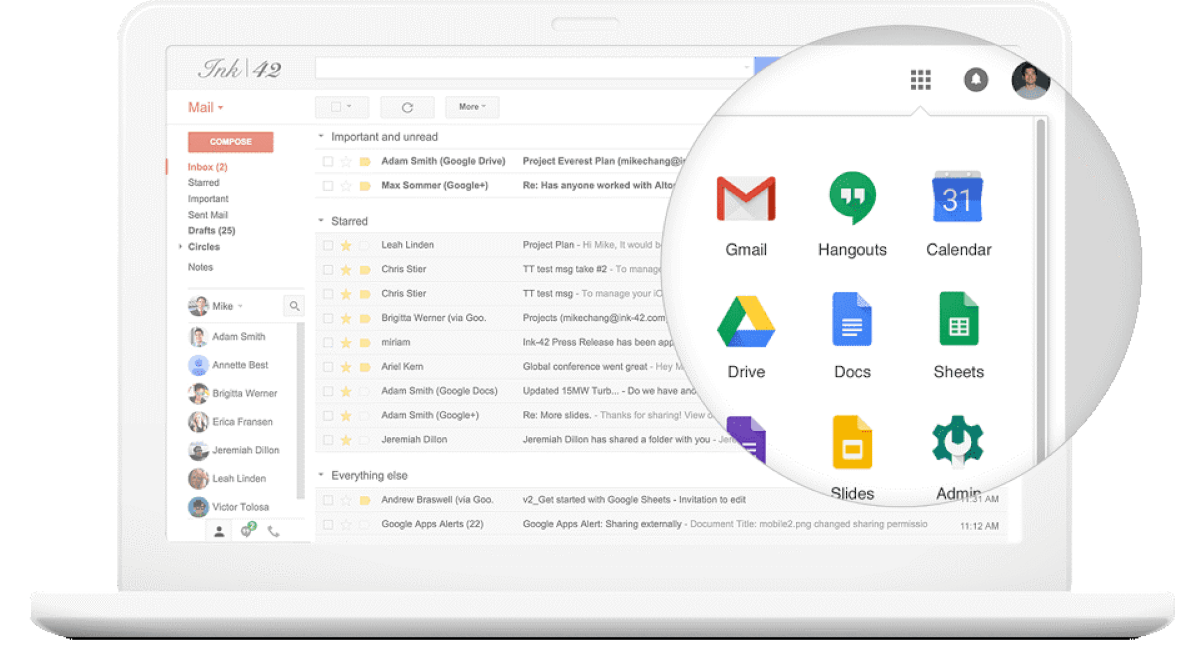Screen dimensions: 1200x670
Task: Open the Mail label dropdown
Action: 206,106
